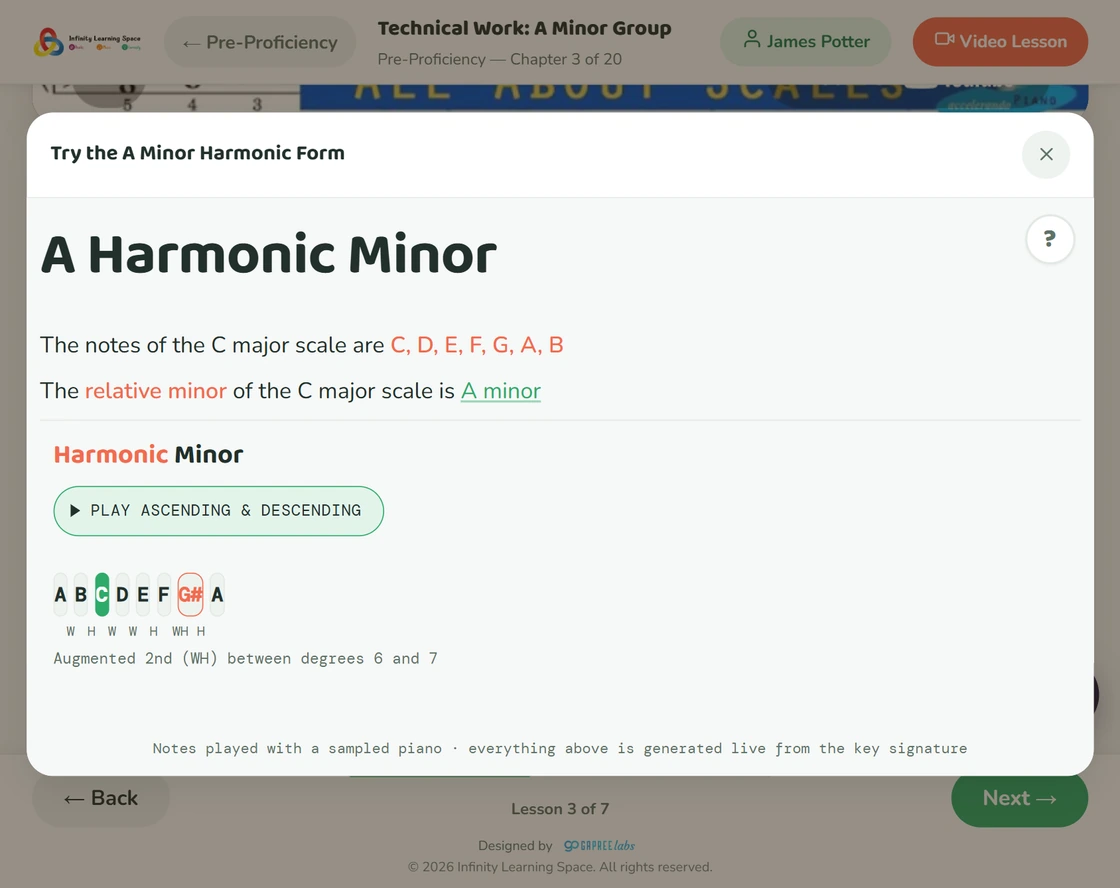Click the Chapter 3 of 20 subtitle
The image size is (1120, 888).
(x=499, y=59)
